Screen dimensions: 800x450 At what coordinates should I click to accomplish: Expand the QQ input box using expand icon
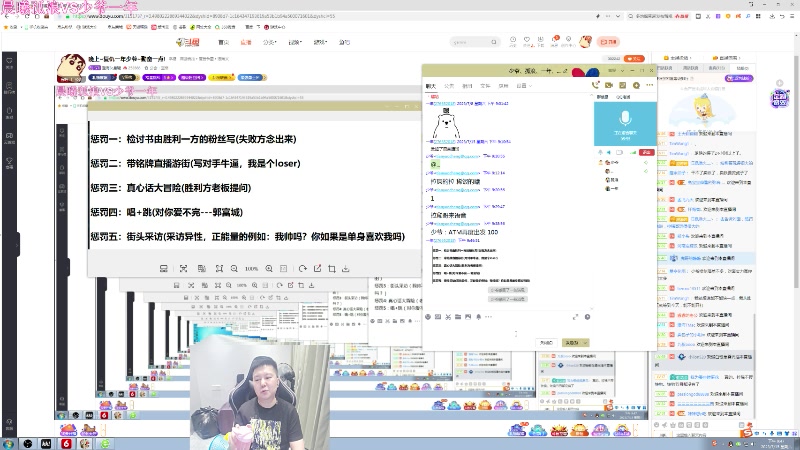pos(576,317)
